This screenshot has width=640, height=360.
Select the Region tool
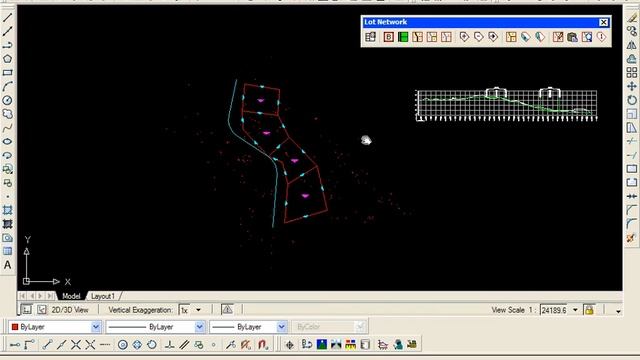point(7,238)
